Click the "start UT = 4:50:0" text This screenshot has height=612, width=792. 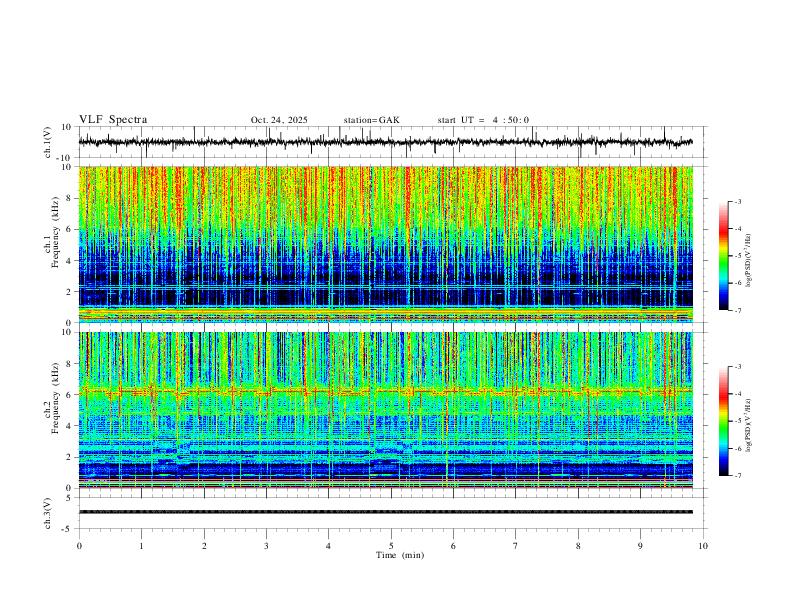click(x=483, y=120)
